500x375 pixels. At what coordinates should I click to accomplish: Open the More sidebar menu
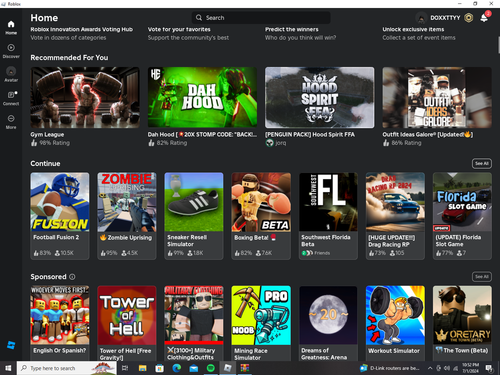tap(11, 122)
